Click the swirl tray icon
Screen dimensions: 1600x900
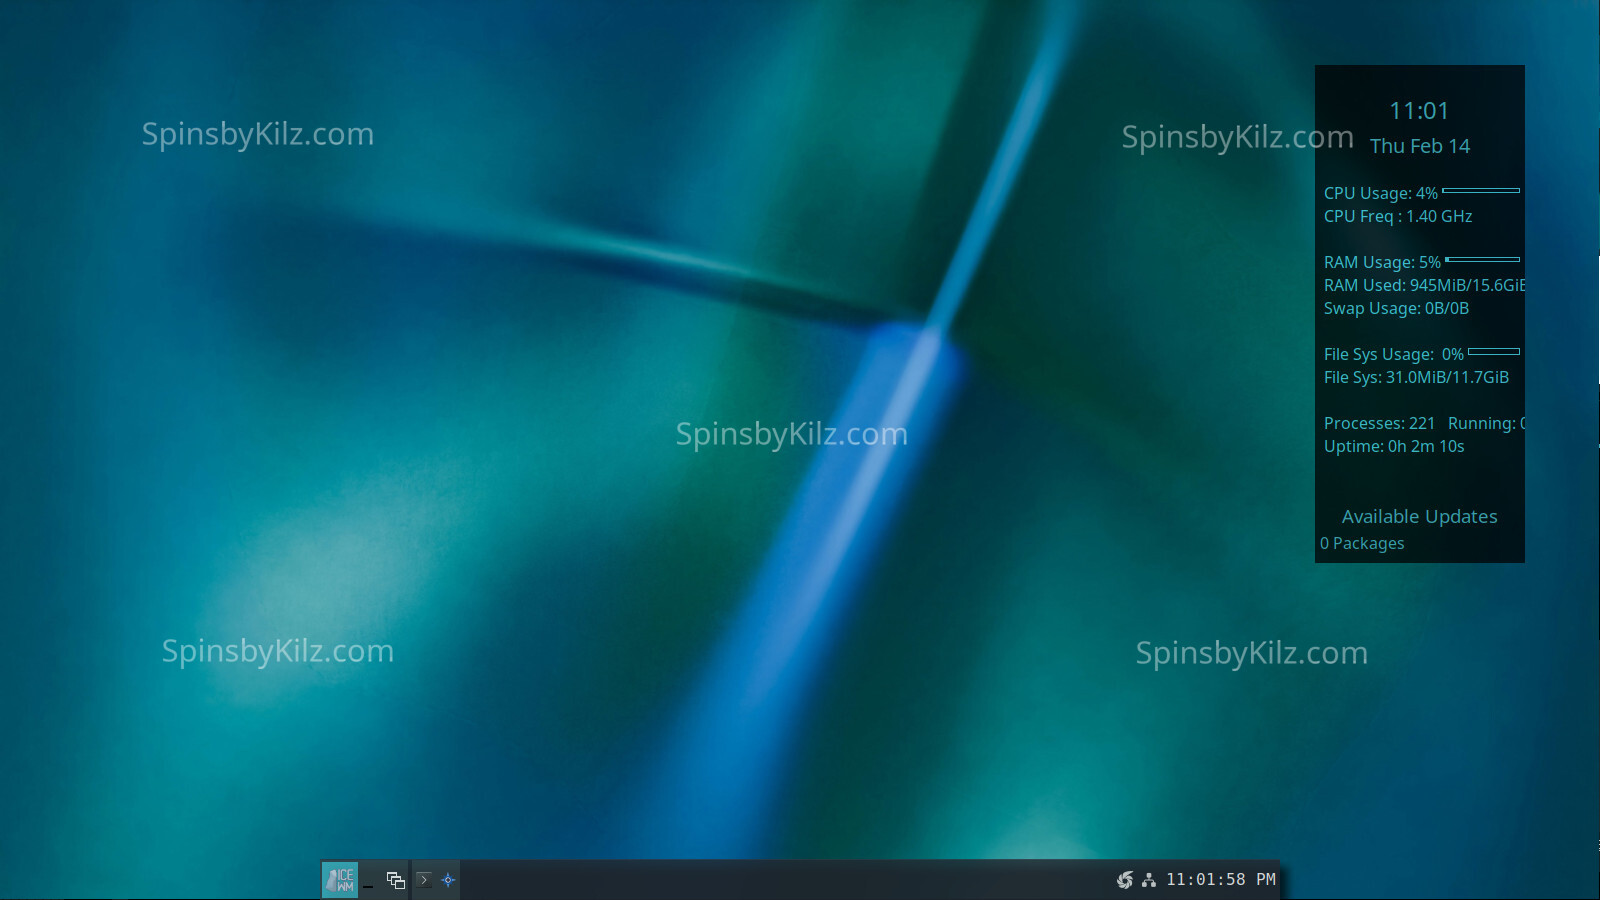click(1125, 880)
